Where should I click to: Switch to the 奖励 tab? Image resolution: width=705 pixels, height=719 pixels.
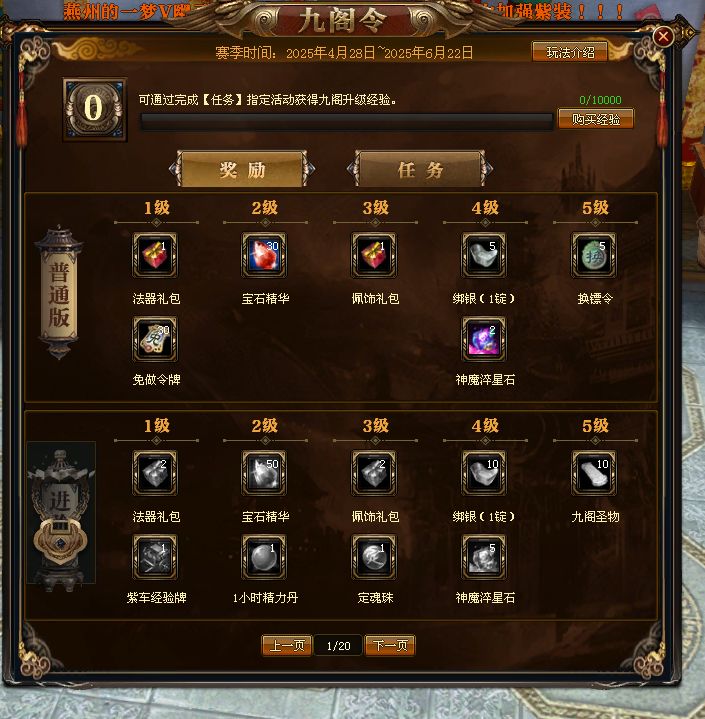click(x=242, y=169)
